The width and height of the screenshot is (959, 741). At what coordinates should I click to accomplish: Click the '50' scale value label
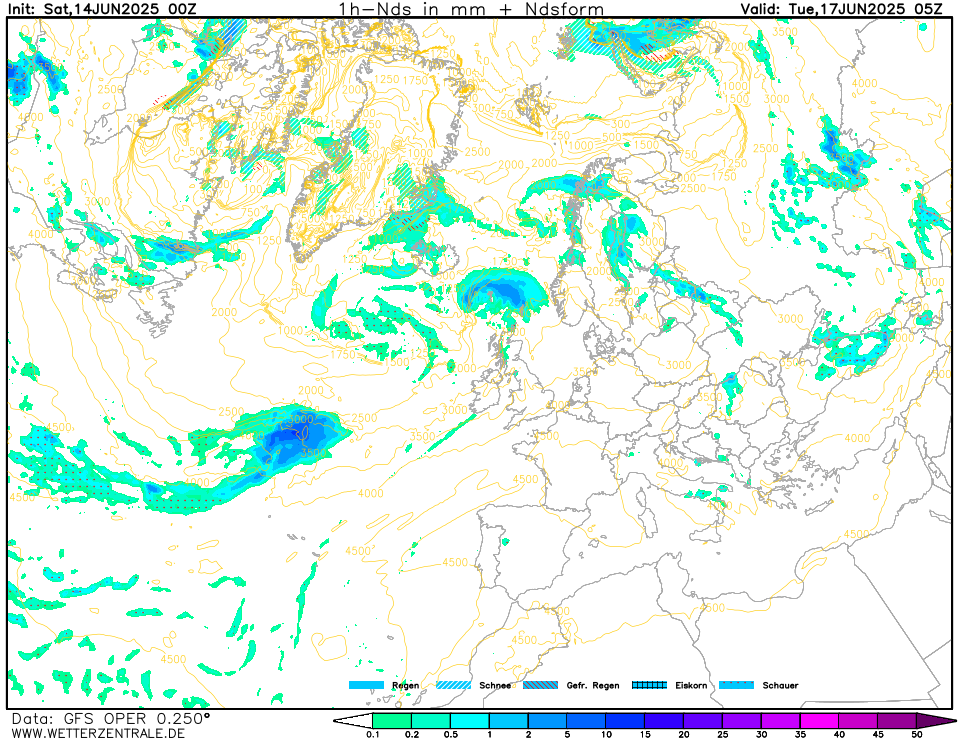click(x=917, y=735)
